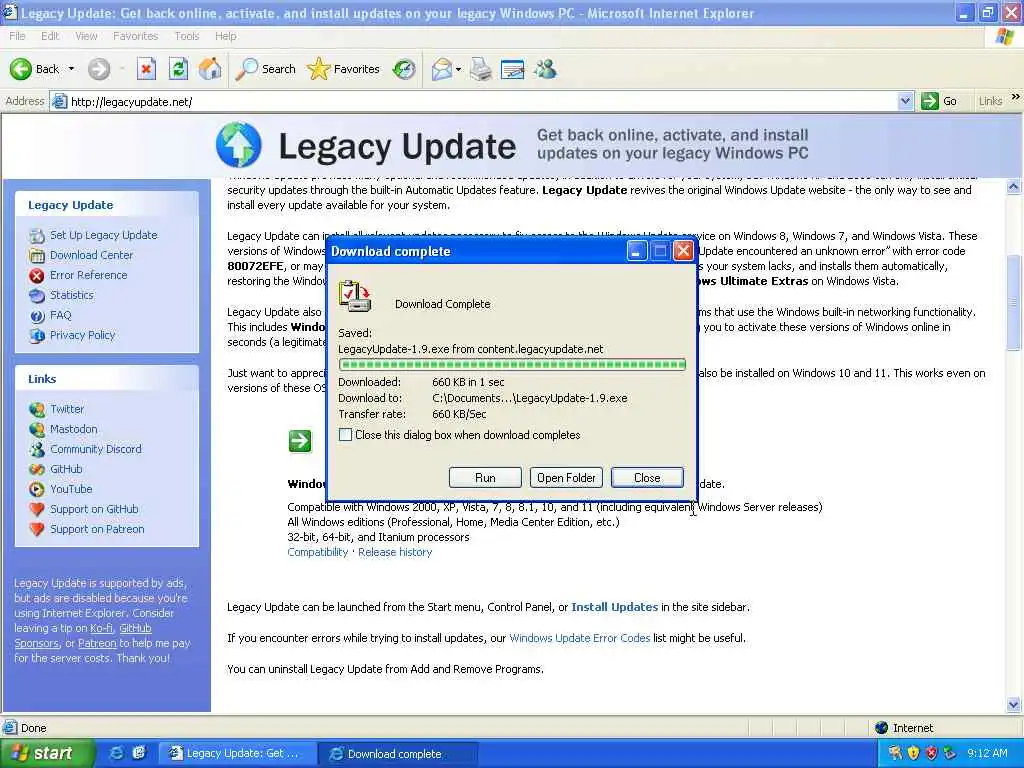Image resolution: width=1024 pixels, height=768 pixels.
Task: Open the Favorites menu
Action: 135,36
